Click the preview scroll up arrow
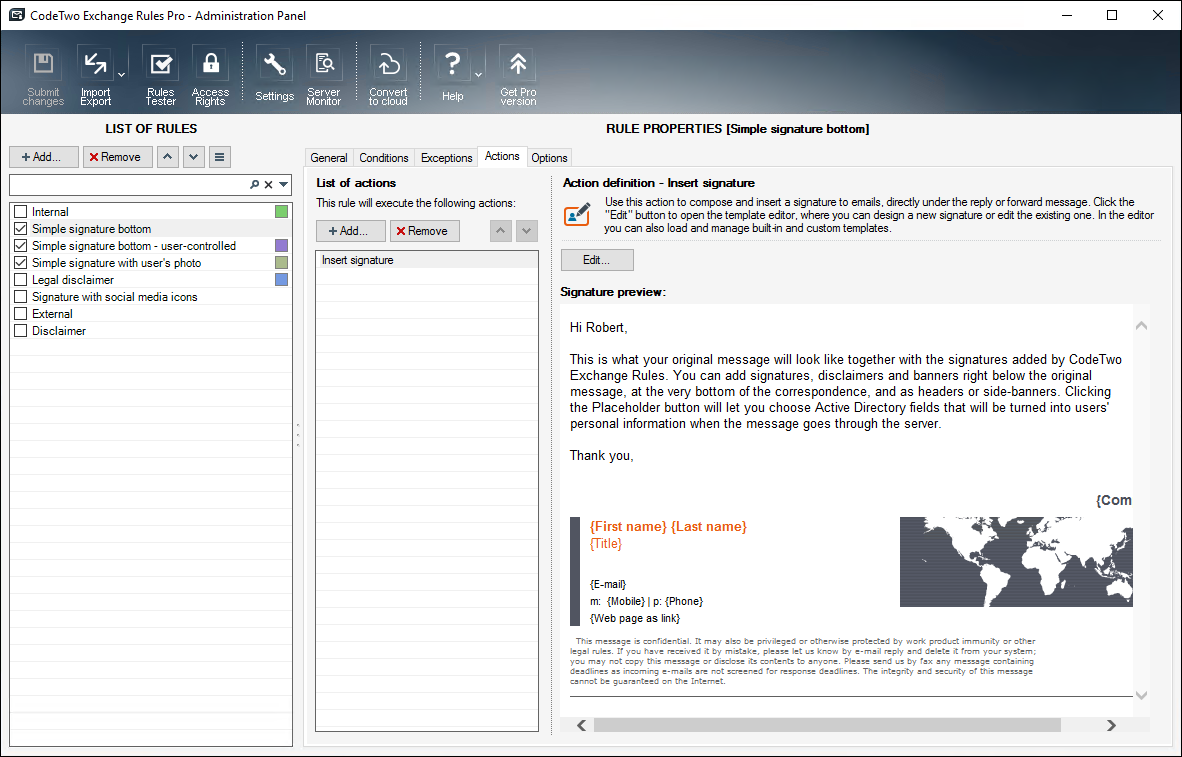Screen dimensions: 1182x757 point(1141,326)
